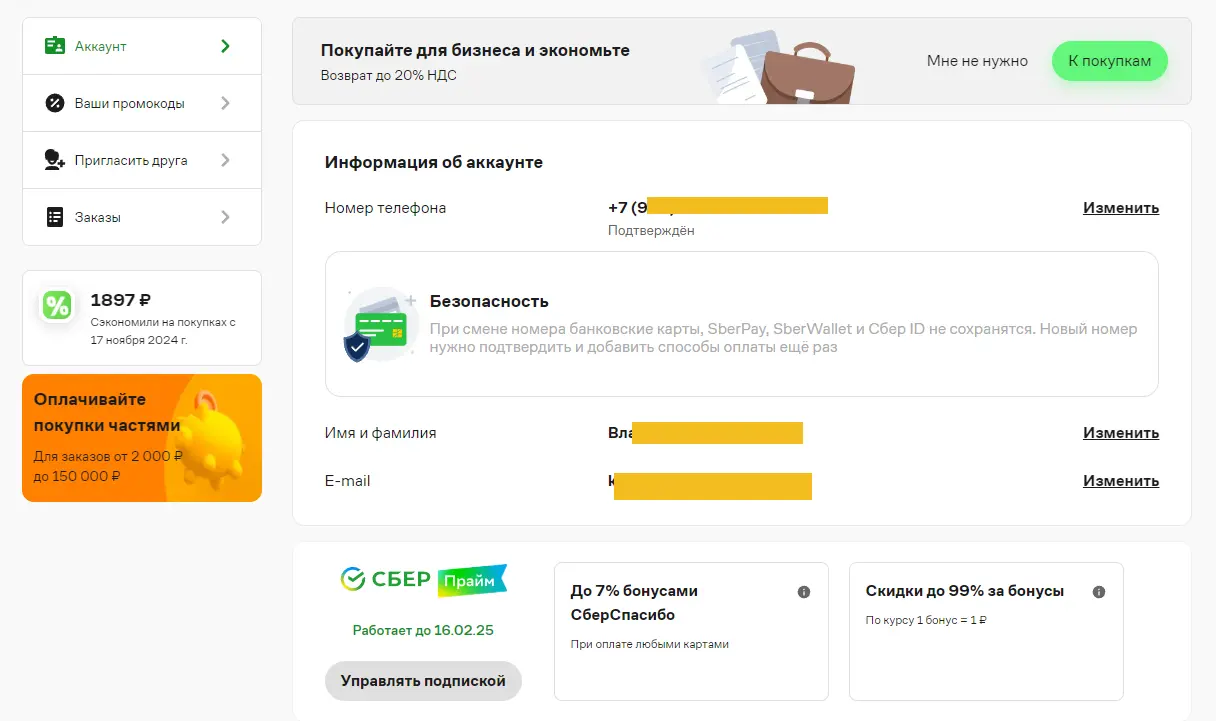Expand chevron next to Аккаунт
The height and width of the screenshot is (721, 1216).
tap(225, 46)
